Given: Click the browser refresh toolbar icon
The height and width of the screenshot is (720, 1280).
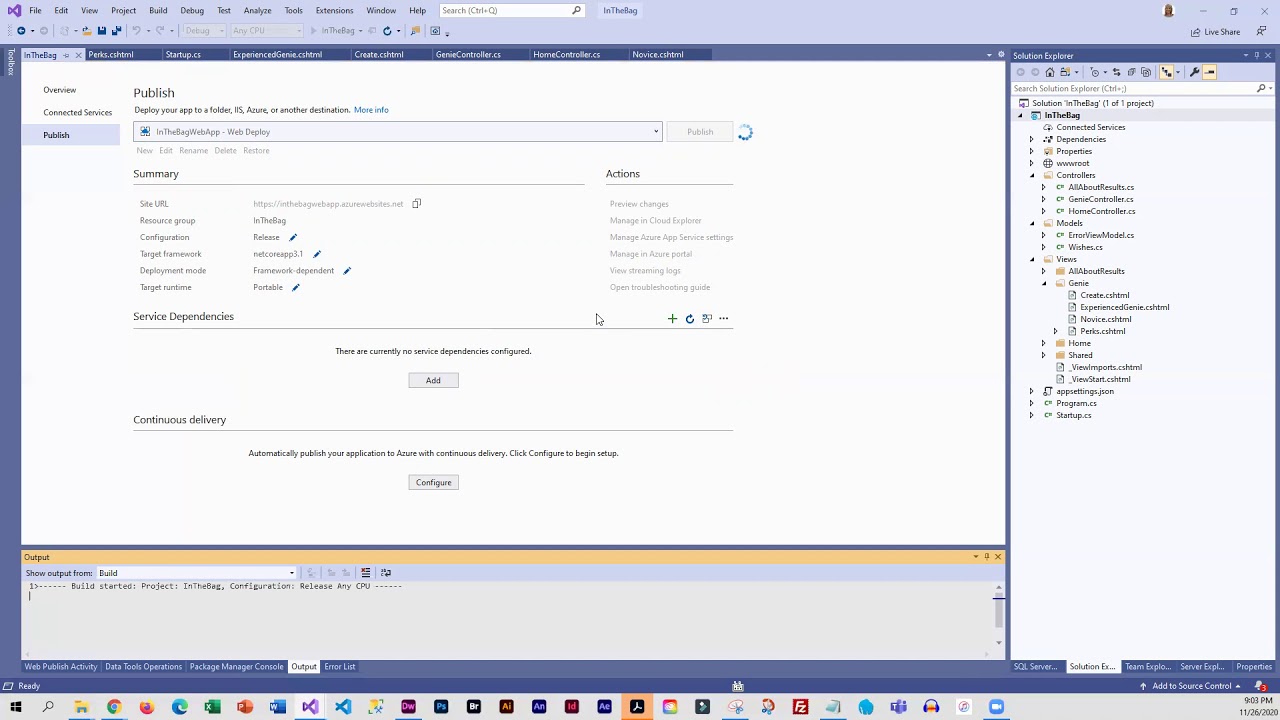Looking at the screenshot, I should point(387,31).
